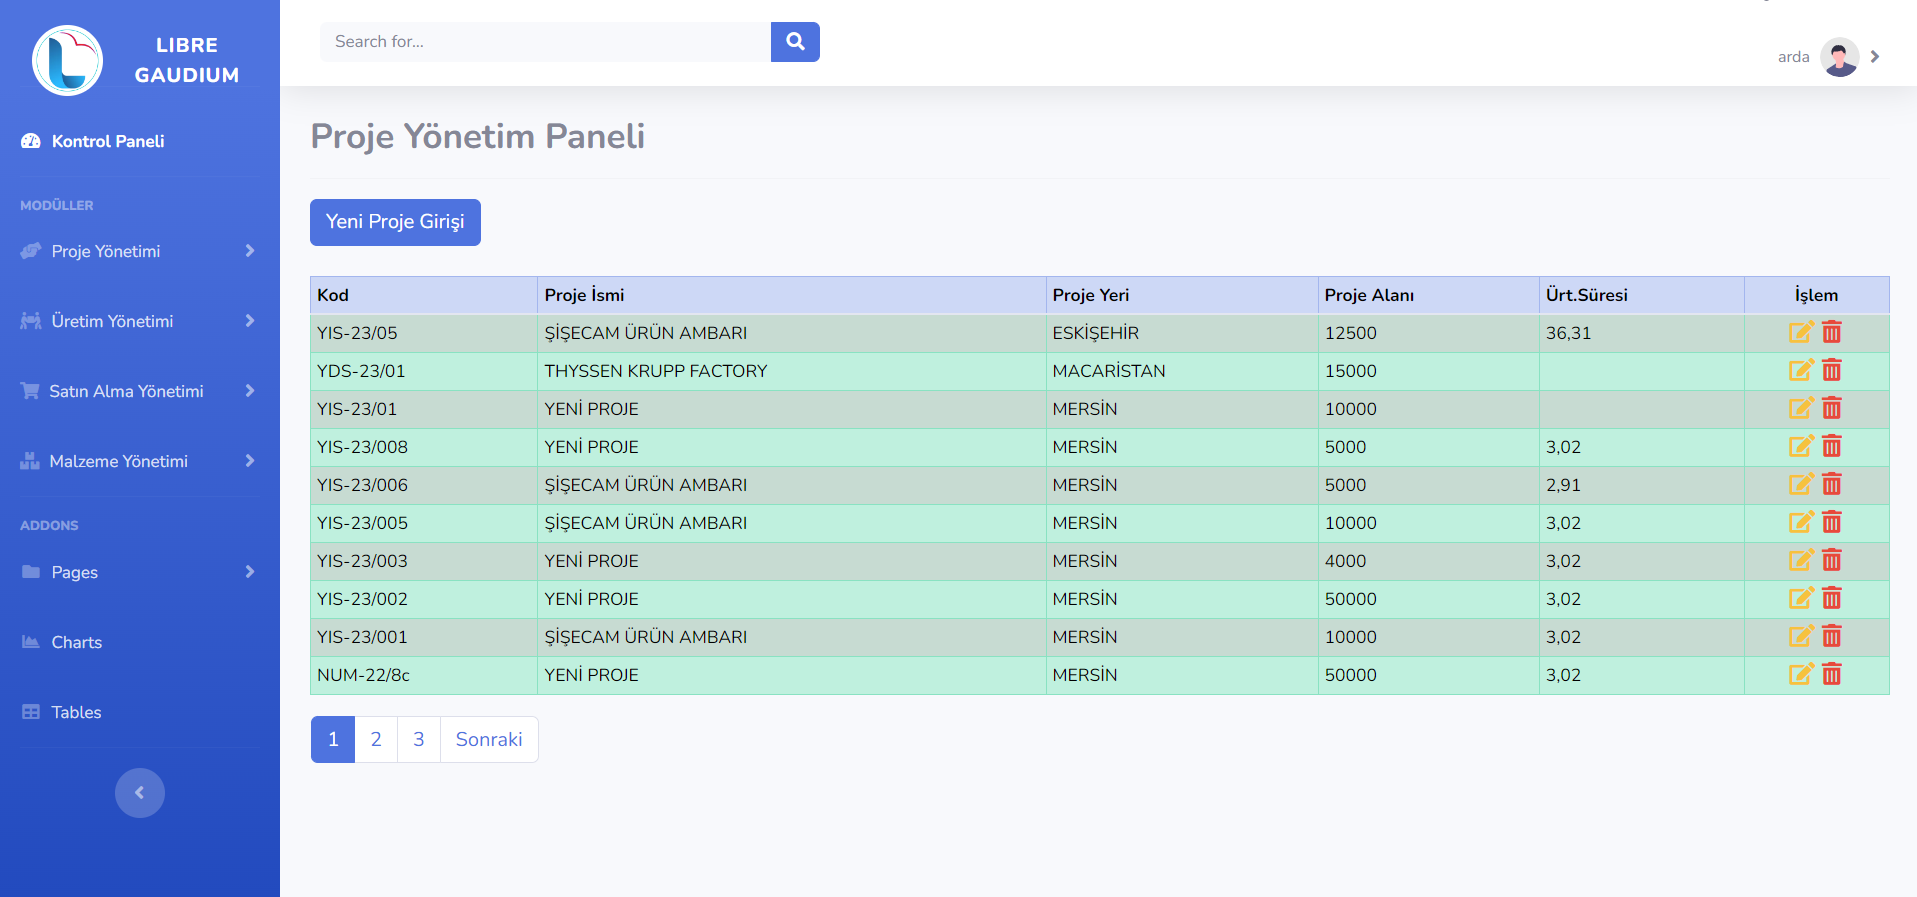Click the magnifier search button

click(795, 42)
